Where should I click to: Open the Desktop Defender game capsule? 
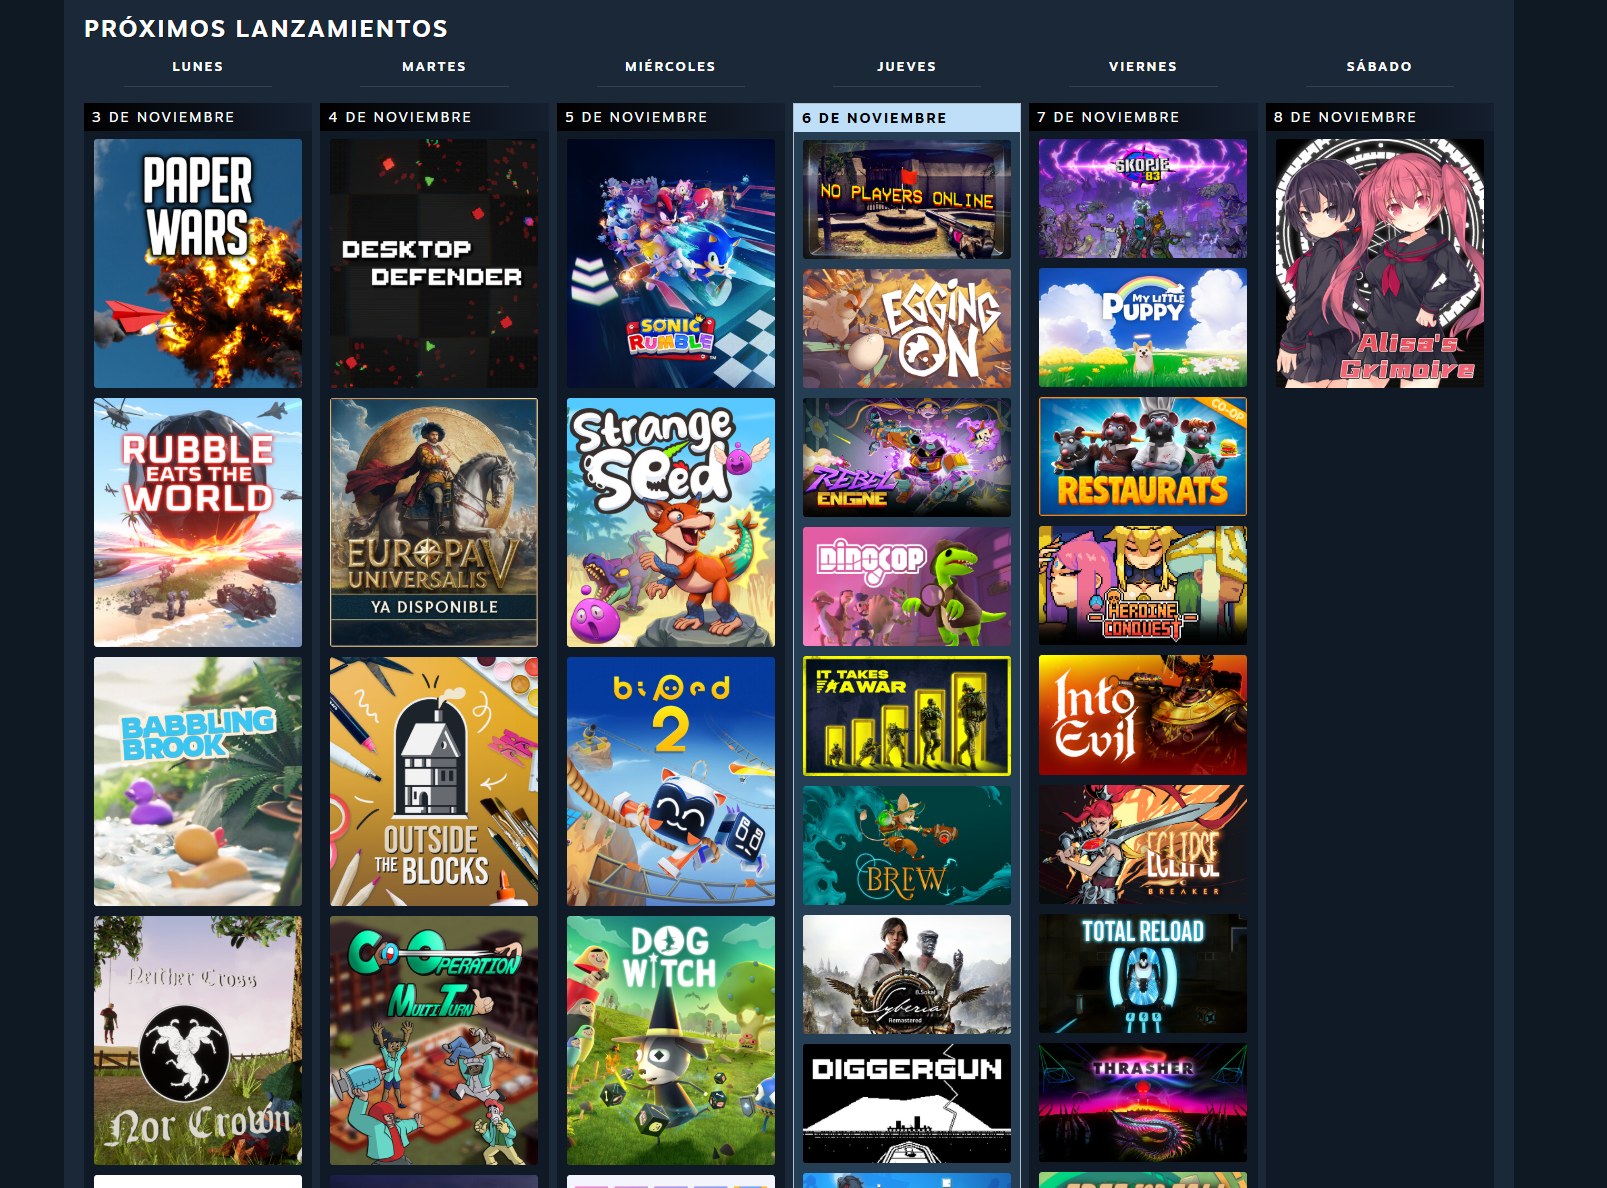pyautogui.click(x=434, y=263)
